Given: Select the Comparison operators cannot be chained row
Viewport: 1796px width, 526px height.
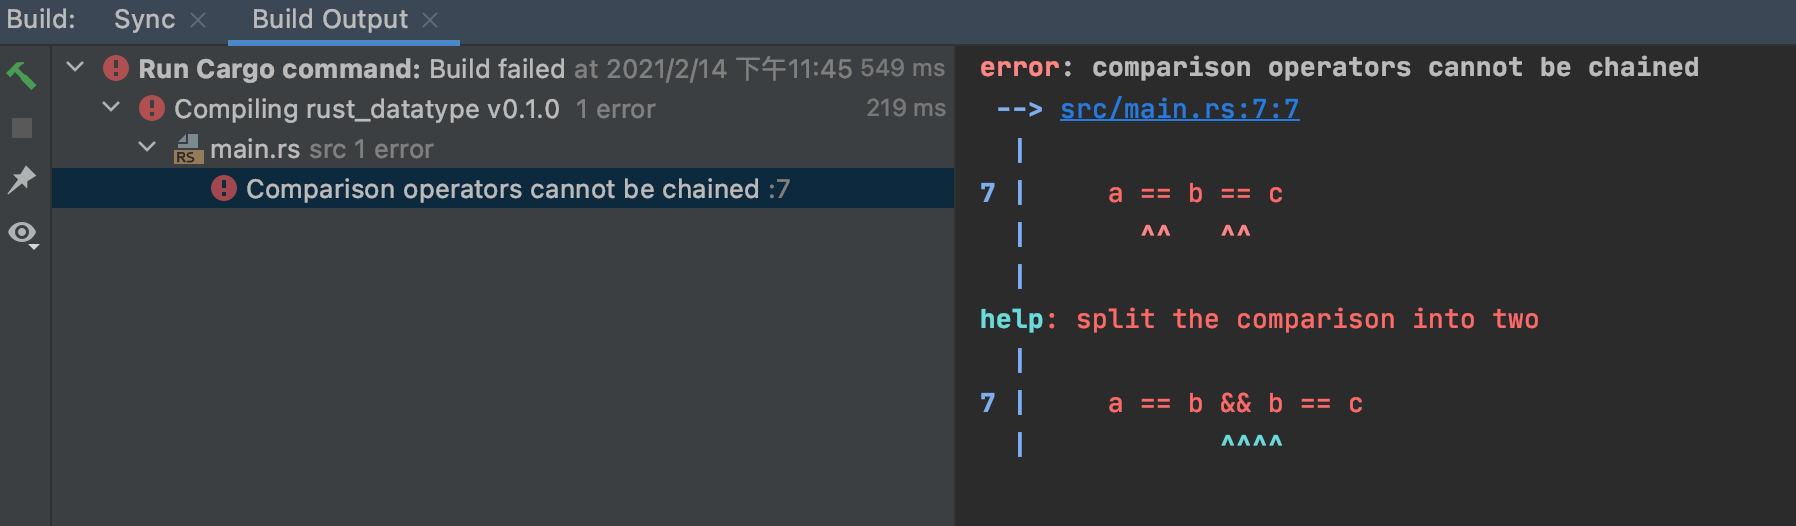Looking at the screenshot, I should (x=502, y=189).
